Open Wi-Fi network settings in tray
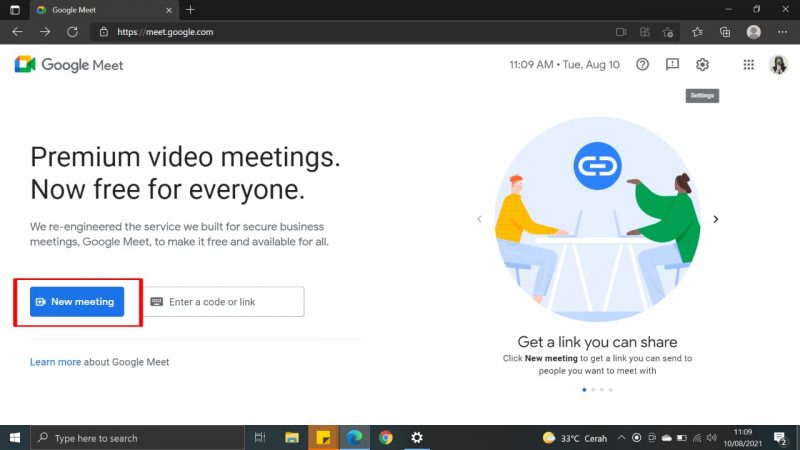The height and width of the screenshot is (450, 800). pos(697,438)
